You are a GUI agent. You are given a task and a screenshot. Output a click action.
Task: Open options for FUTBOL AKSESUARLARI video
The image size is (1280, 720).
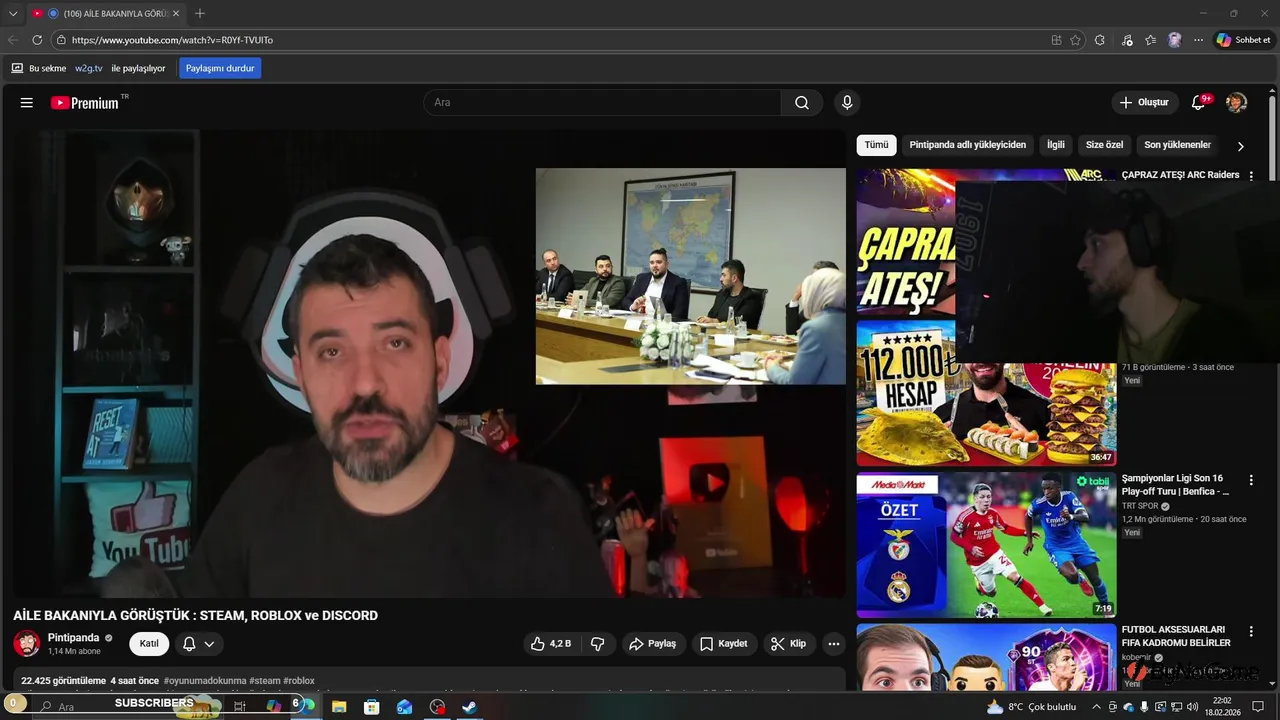pyautogui.click(x=1250, y=631)
